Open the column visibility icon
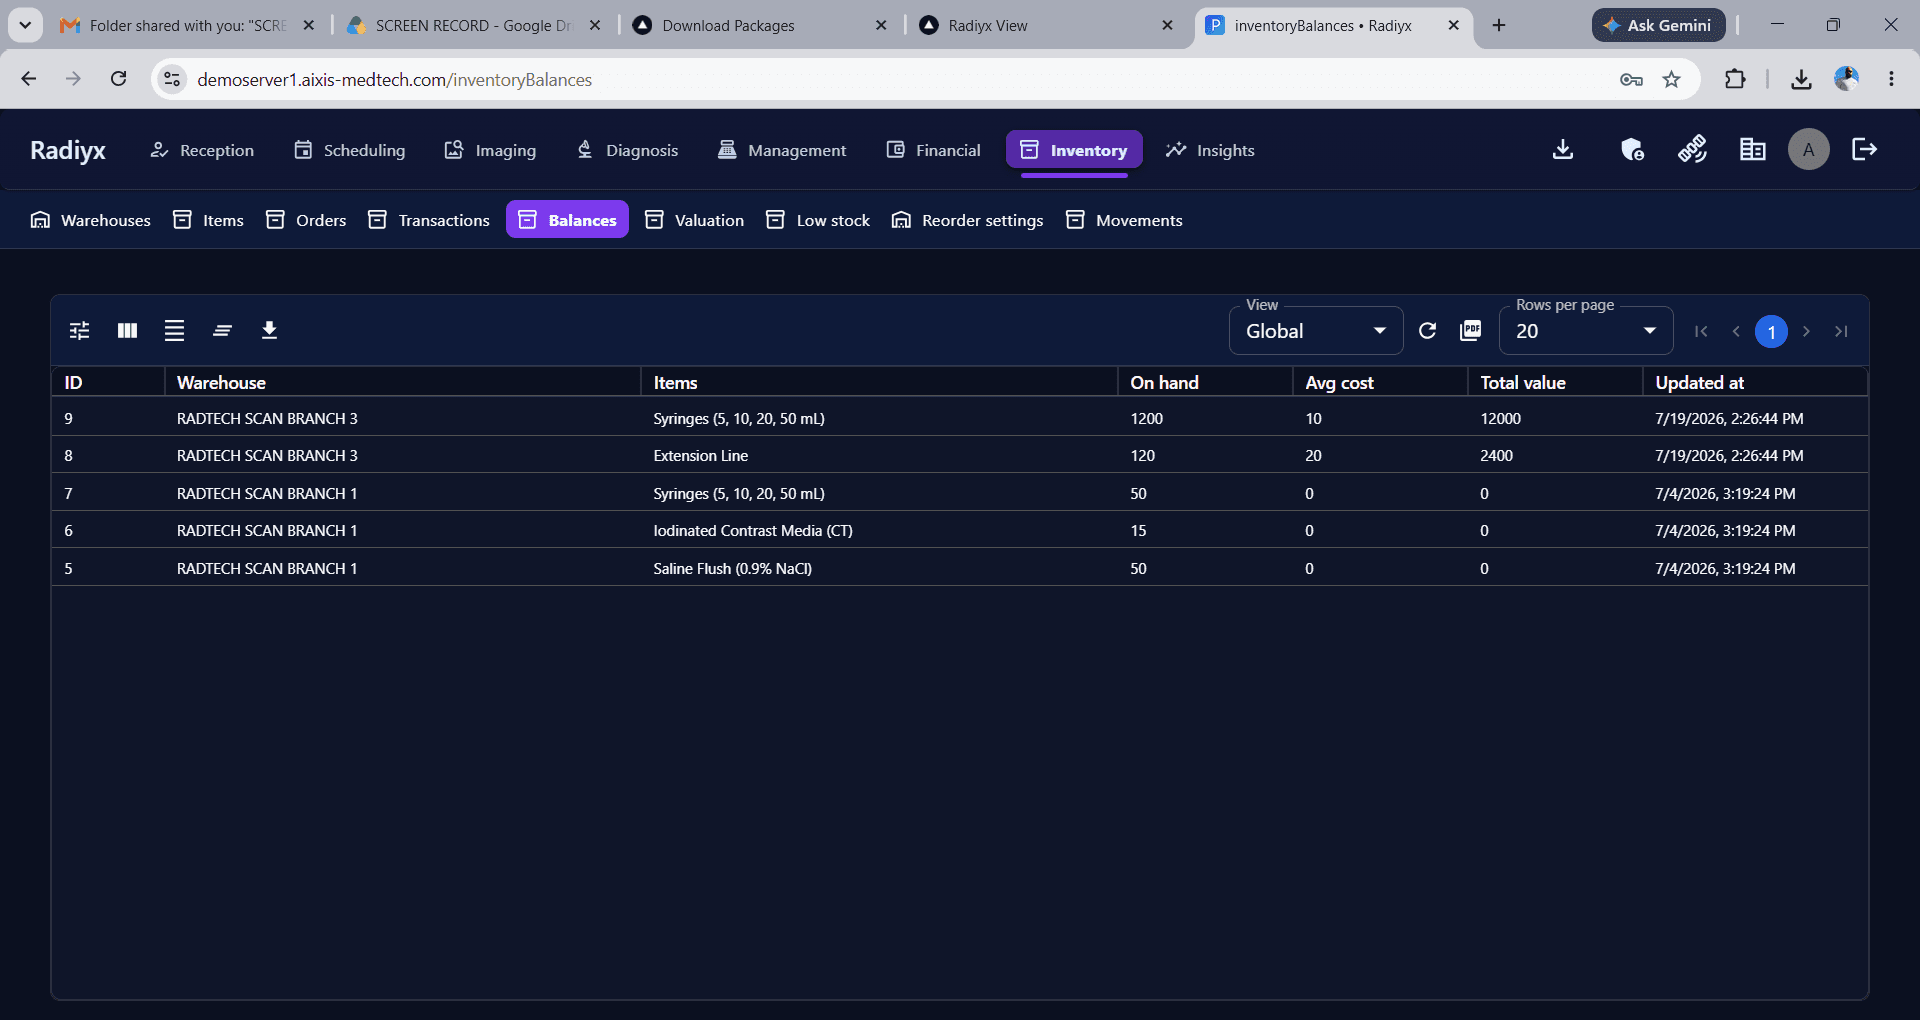Viewport: 1920px width, 1020px height. 127,330
